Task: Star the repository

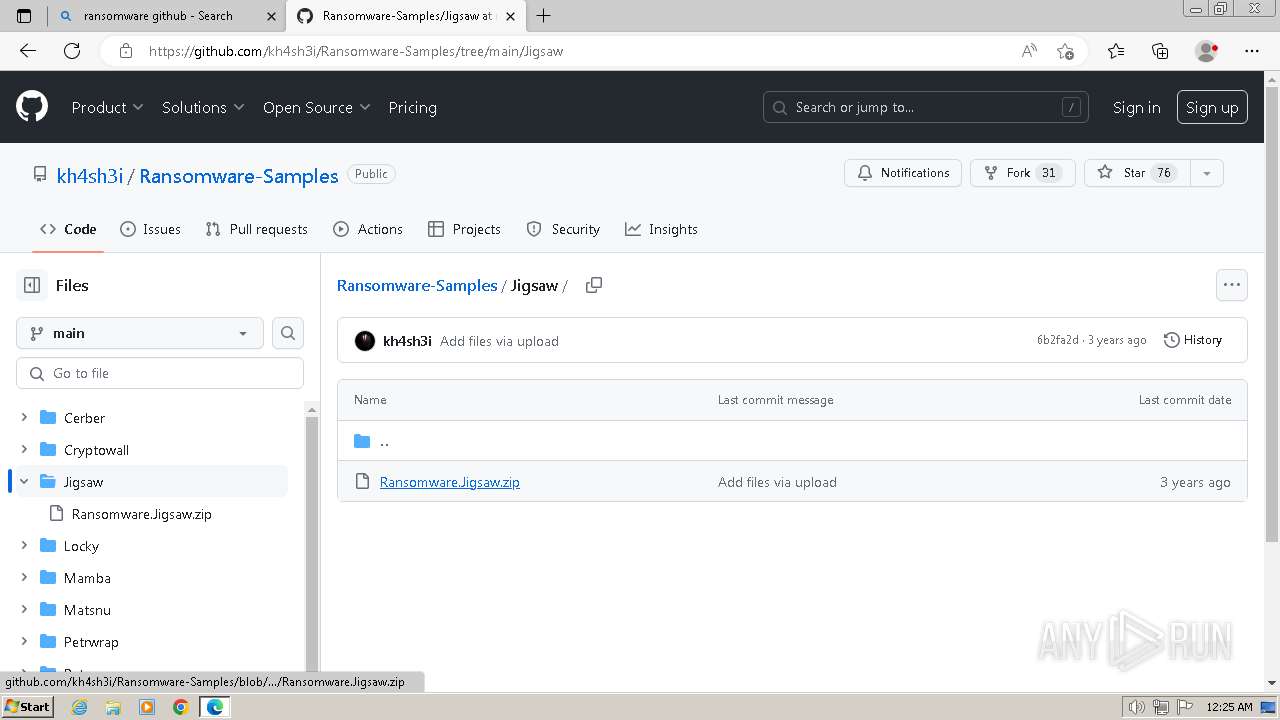Action: coord(1137,173)
